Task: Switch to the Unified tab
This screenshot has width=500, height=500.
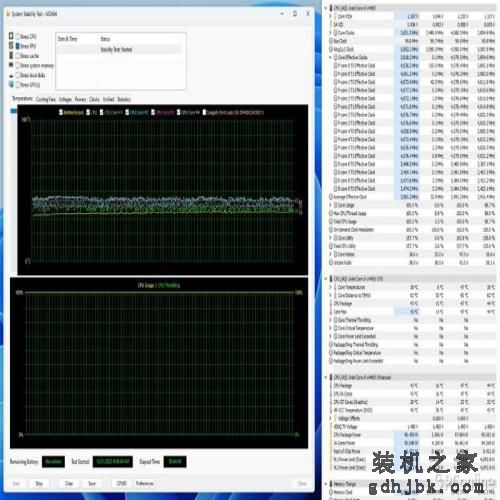Action: tap(108, 99)
